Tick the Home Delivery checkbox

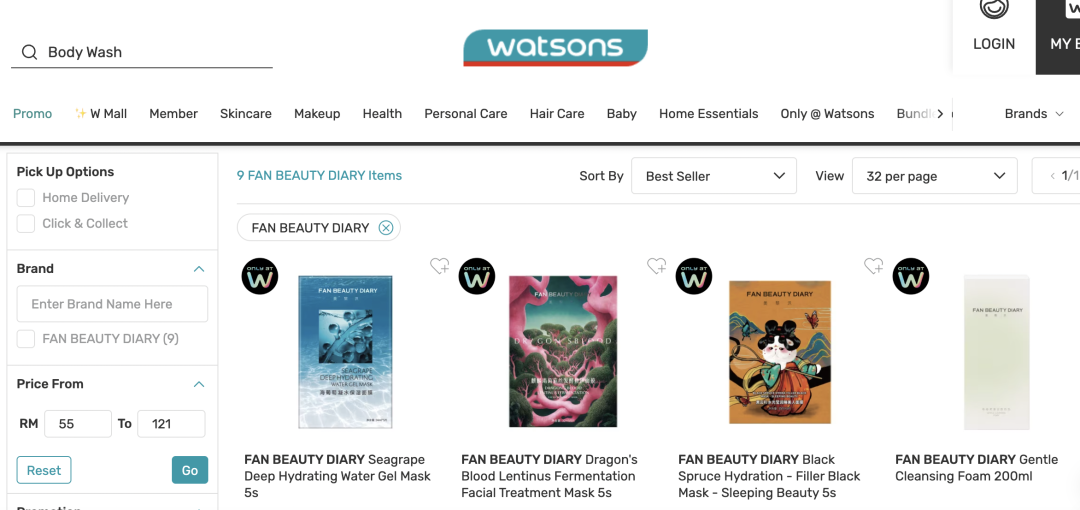[25, 198]
